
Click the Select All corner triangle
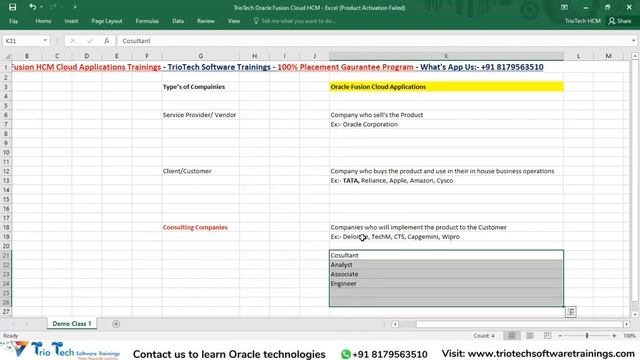pyautogui.click(x=6, y=56)
